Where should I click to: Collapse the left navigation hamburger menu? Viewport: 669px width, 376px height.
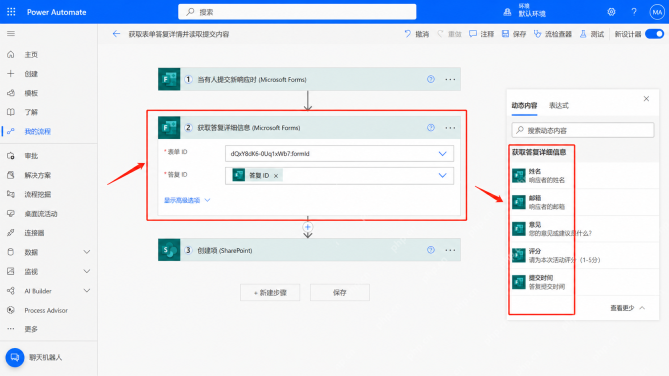click(x=11, y=34)
